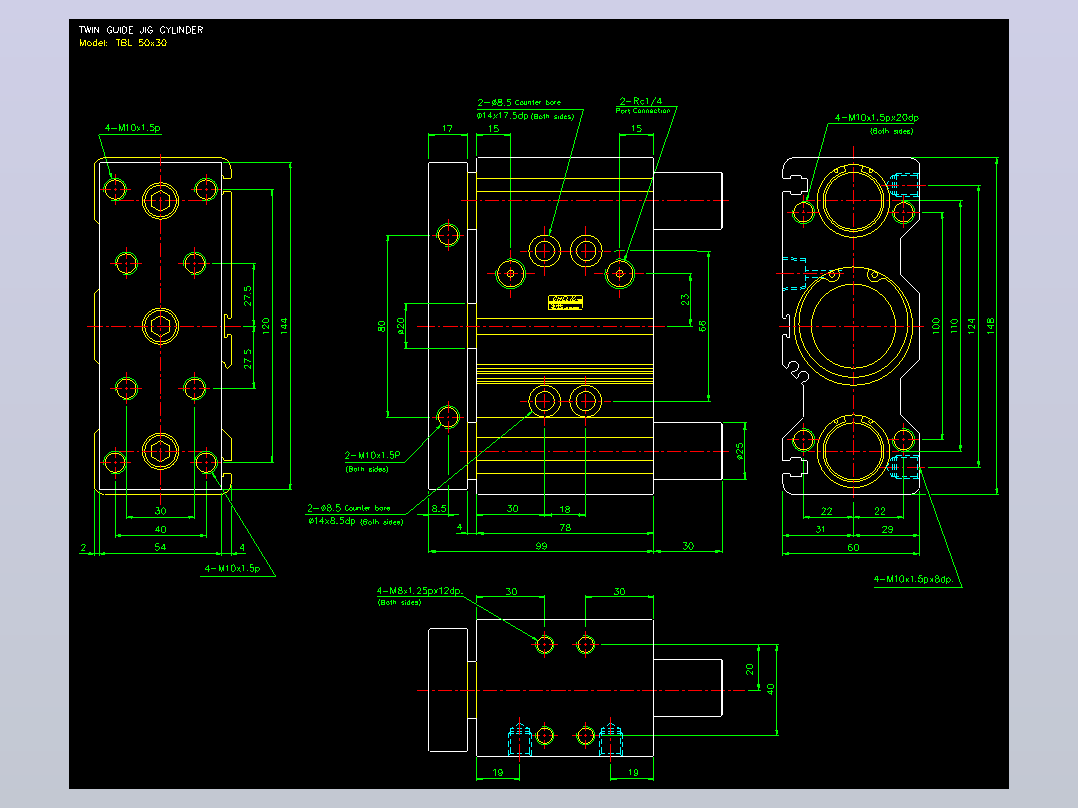Pick the "31" dimension value
The image size is (1078, 808).
click(x=820, y=529)
